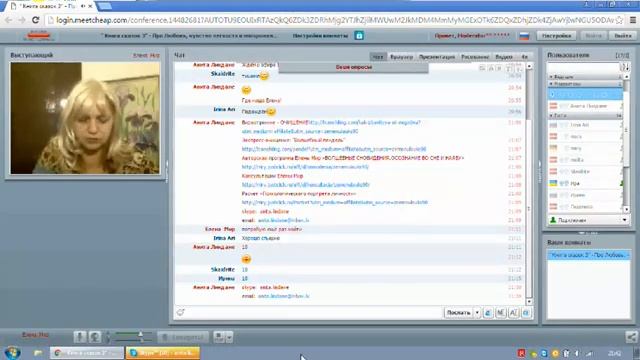Toggle the webcam button in bottom bar
This screenshot has width=640, height=360.
tap(95, 337)
